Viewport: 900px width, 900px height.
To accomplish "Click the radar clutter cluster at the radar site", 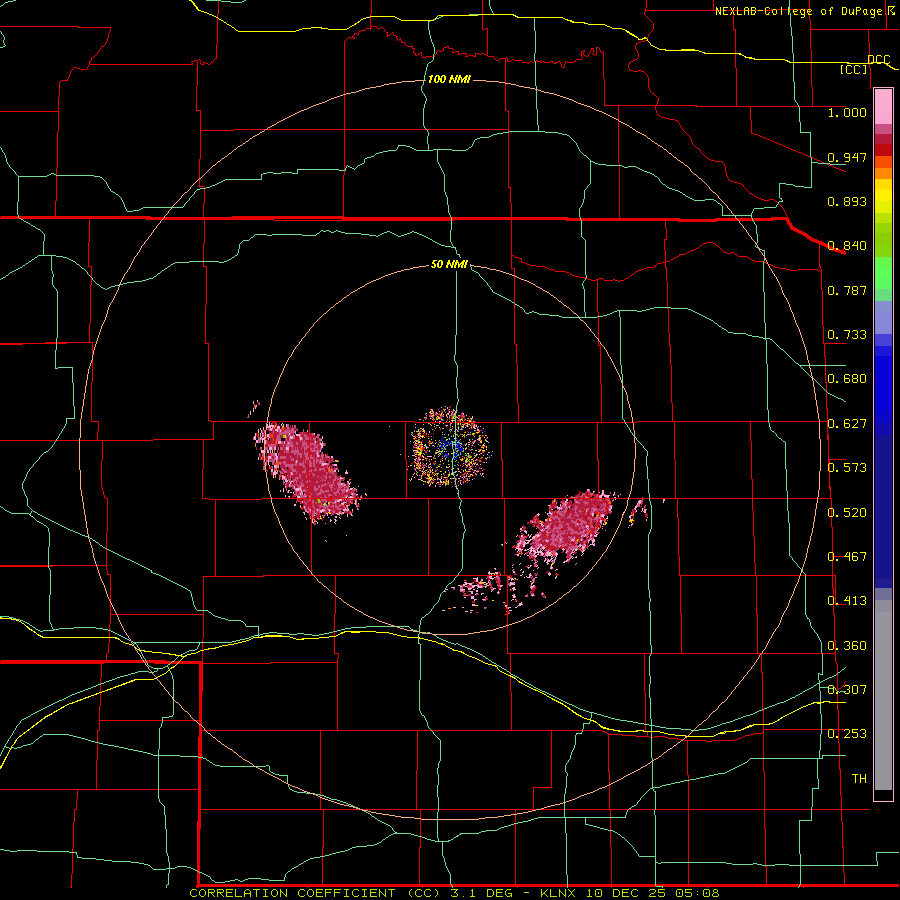I will pos(450,447).
